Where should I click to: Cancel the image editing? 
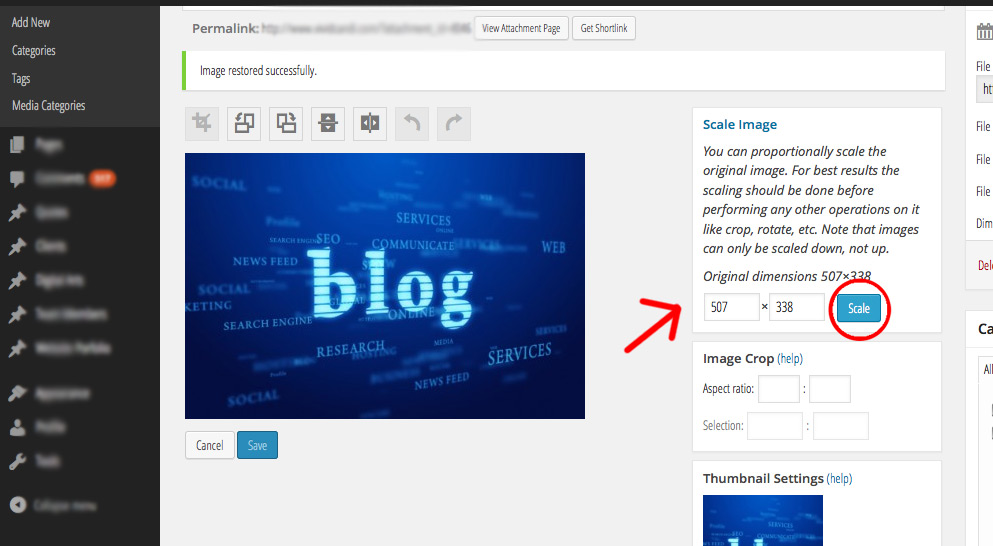pyautogui.click(x=210, y=445)
